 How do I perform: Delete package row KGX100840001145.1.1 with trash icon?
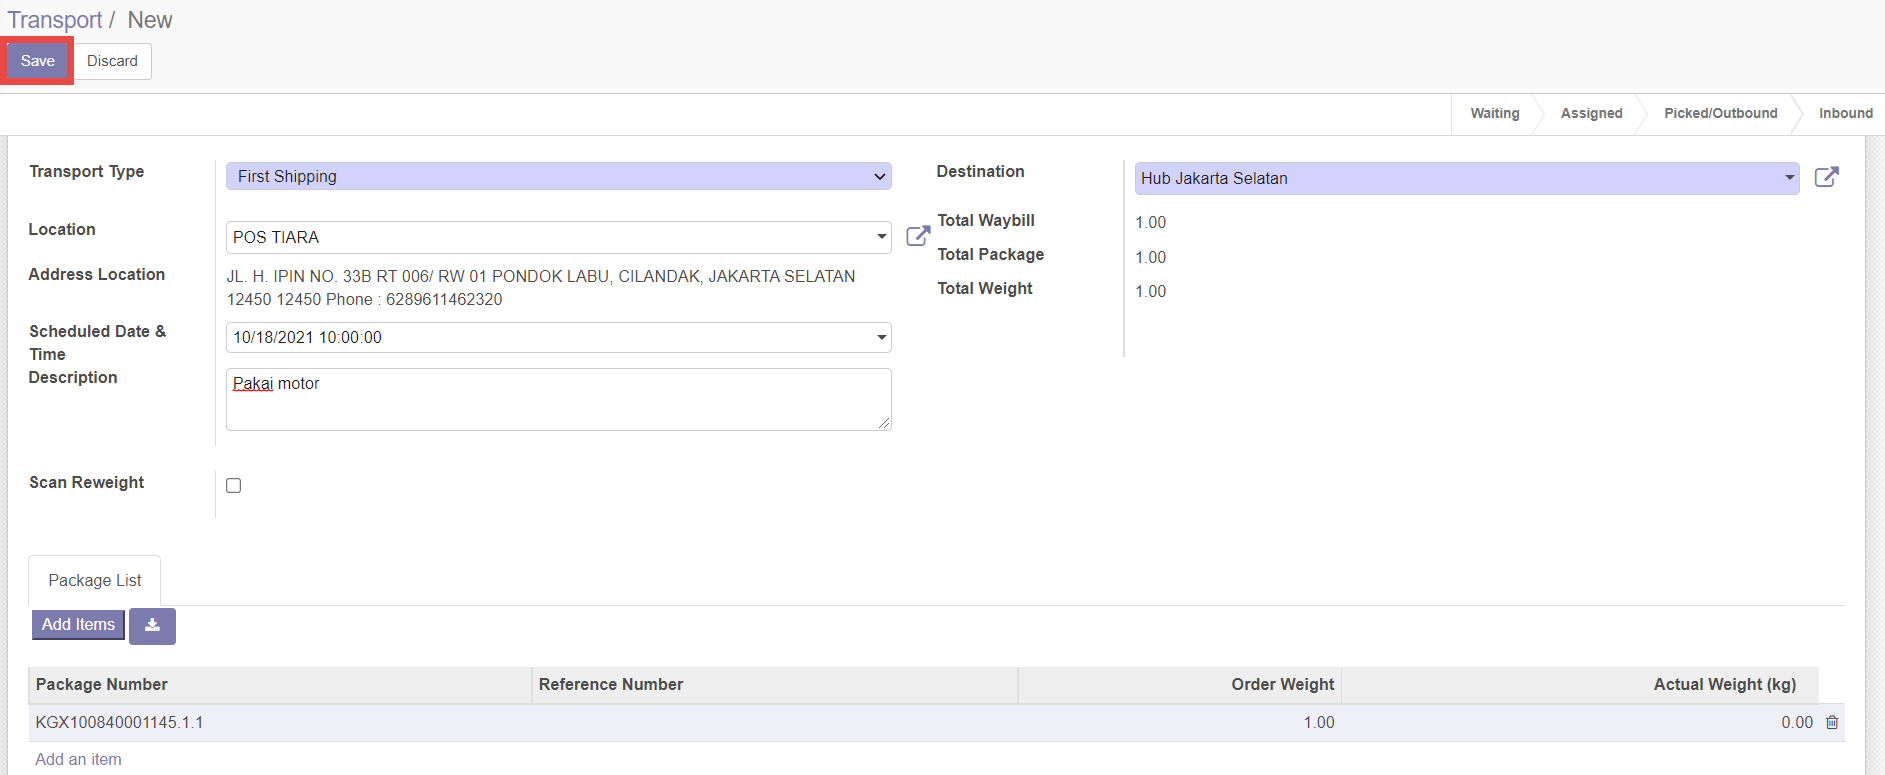point(1832,722)
